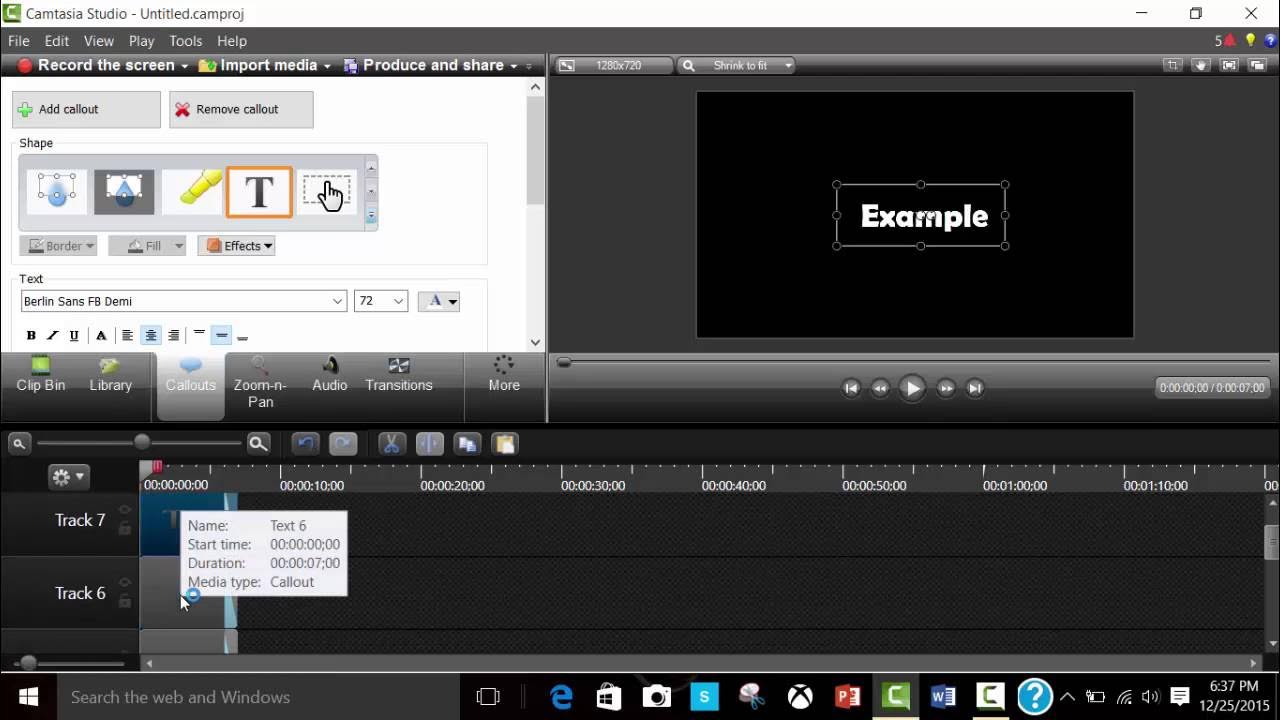The image size is (1280, 720).
Task: Click the Cut tool in timeline toolbar
Action: click(391, 444)
